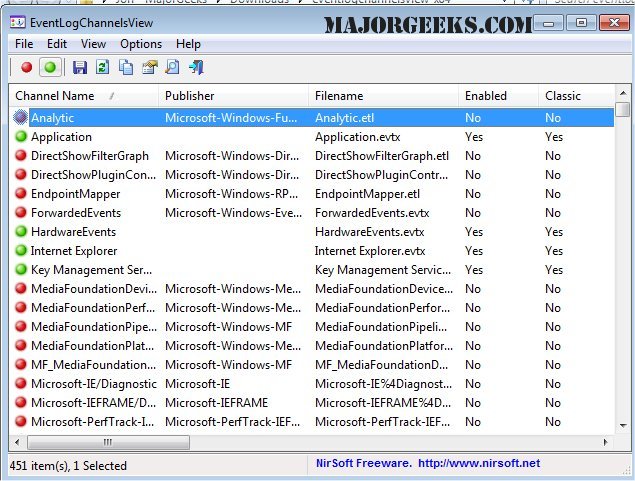The height and width of the screenshot is (481, 635).
Task: Click the green icon beside Internet Explorer
Action: 21,251
